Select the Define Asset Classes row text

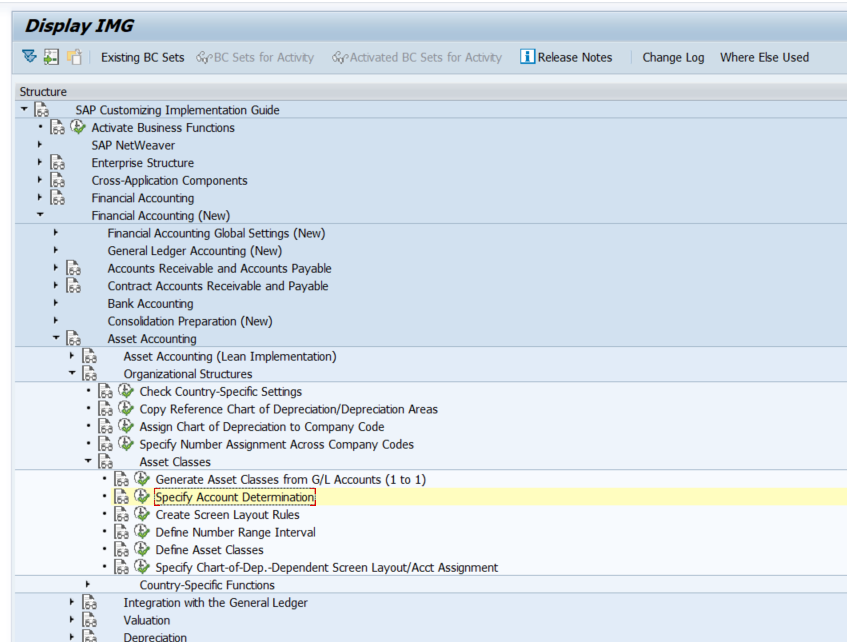(210, 550)
